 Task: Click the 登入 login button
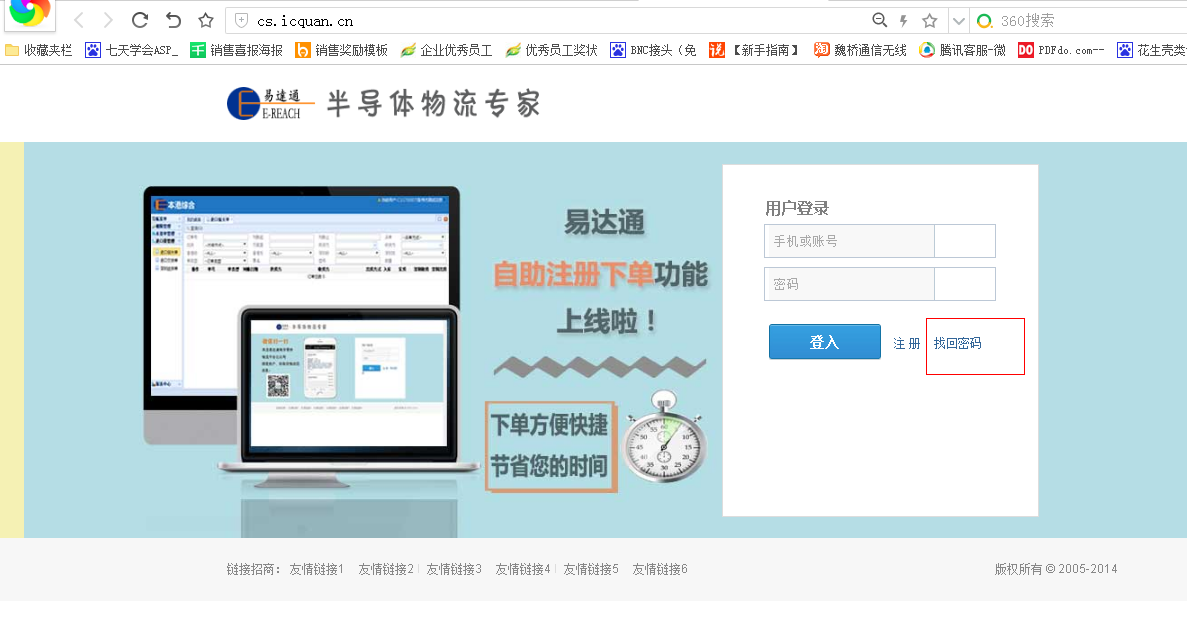(x=824, y=342)
